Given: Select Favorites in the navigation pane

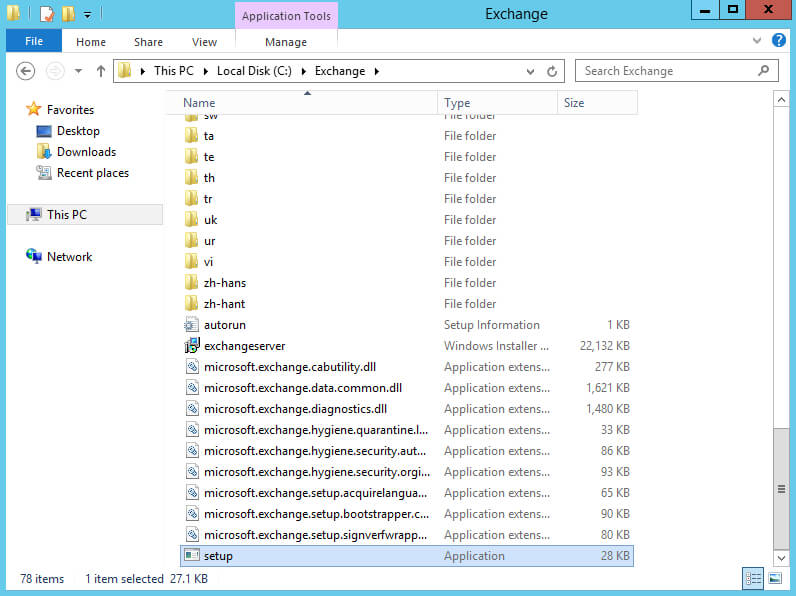Looking at the screenshot, I should (x=70, y=110).
